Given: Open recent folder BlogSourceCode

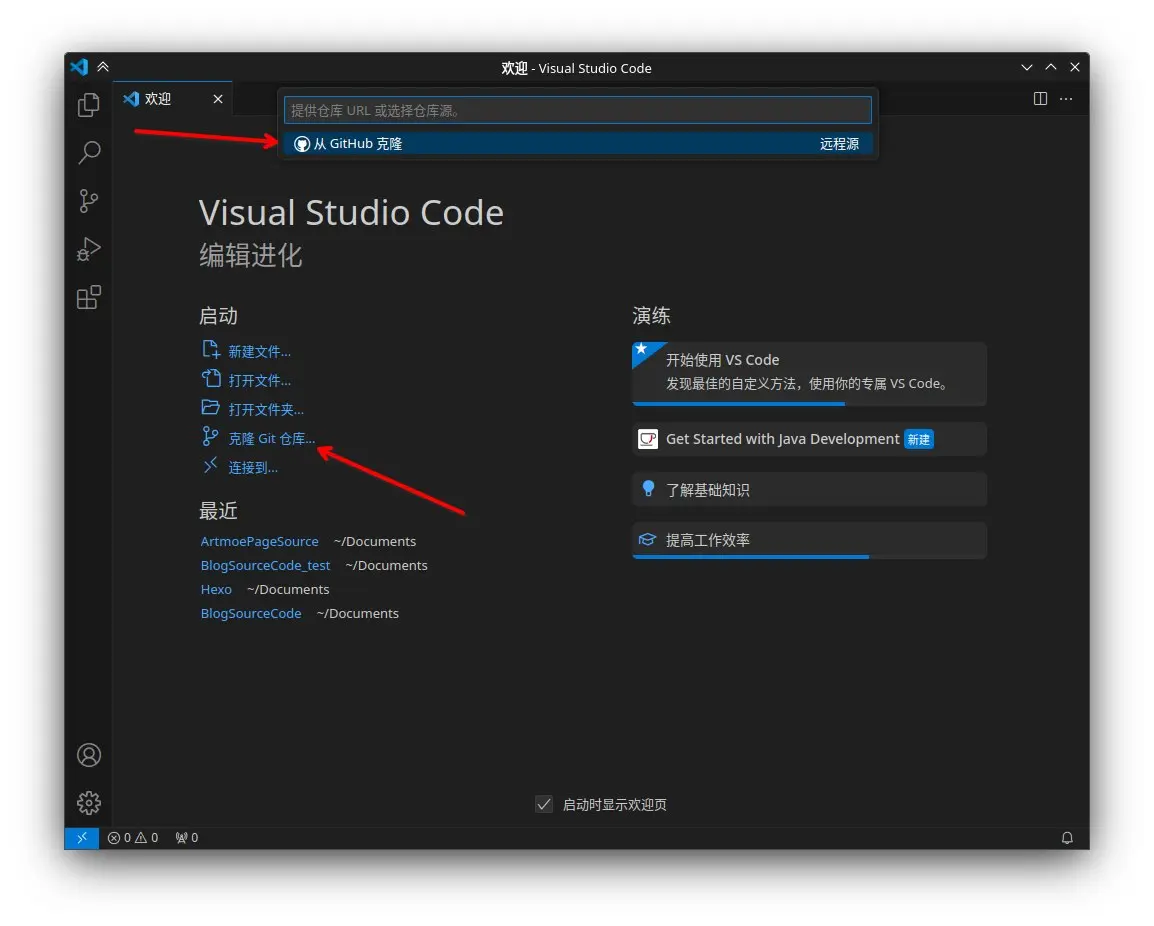Looking at the screenshot, I should (x=251, y=613).
